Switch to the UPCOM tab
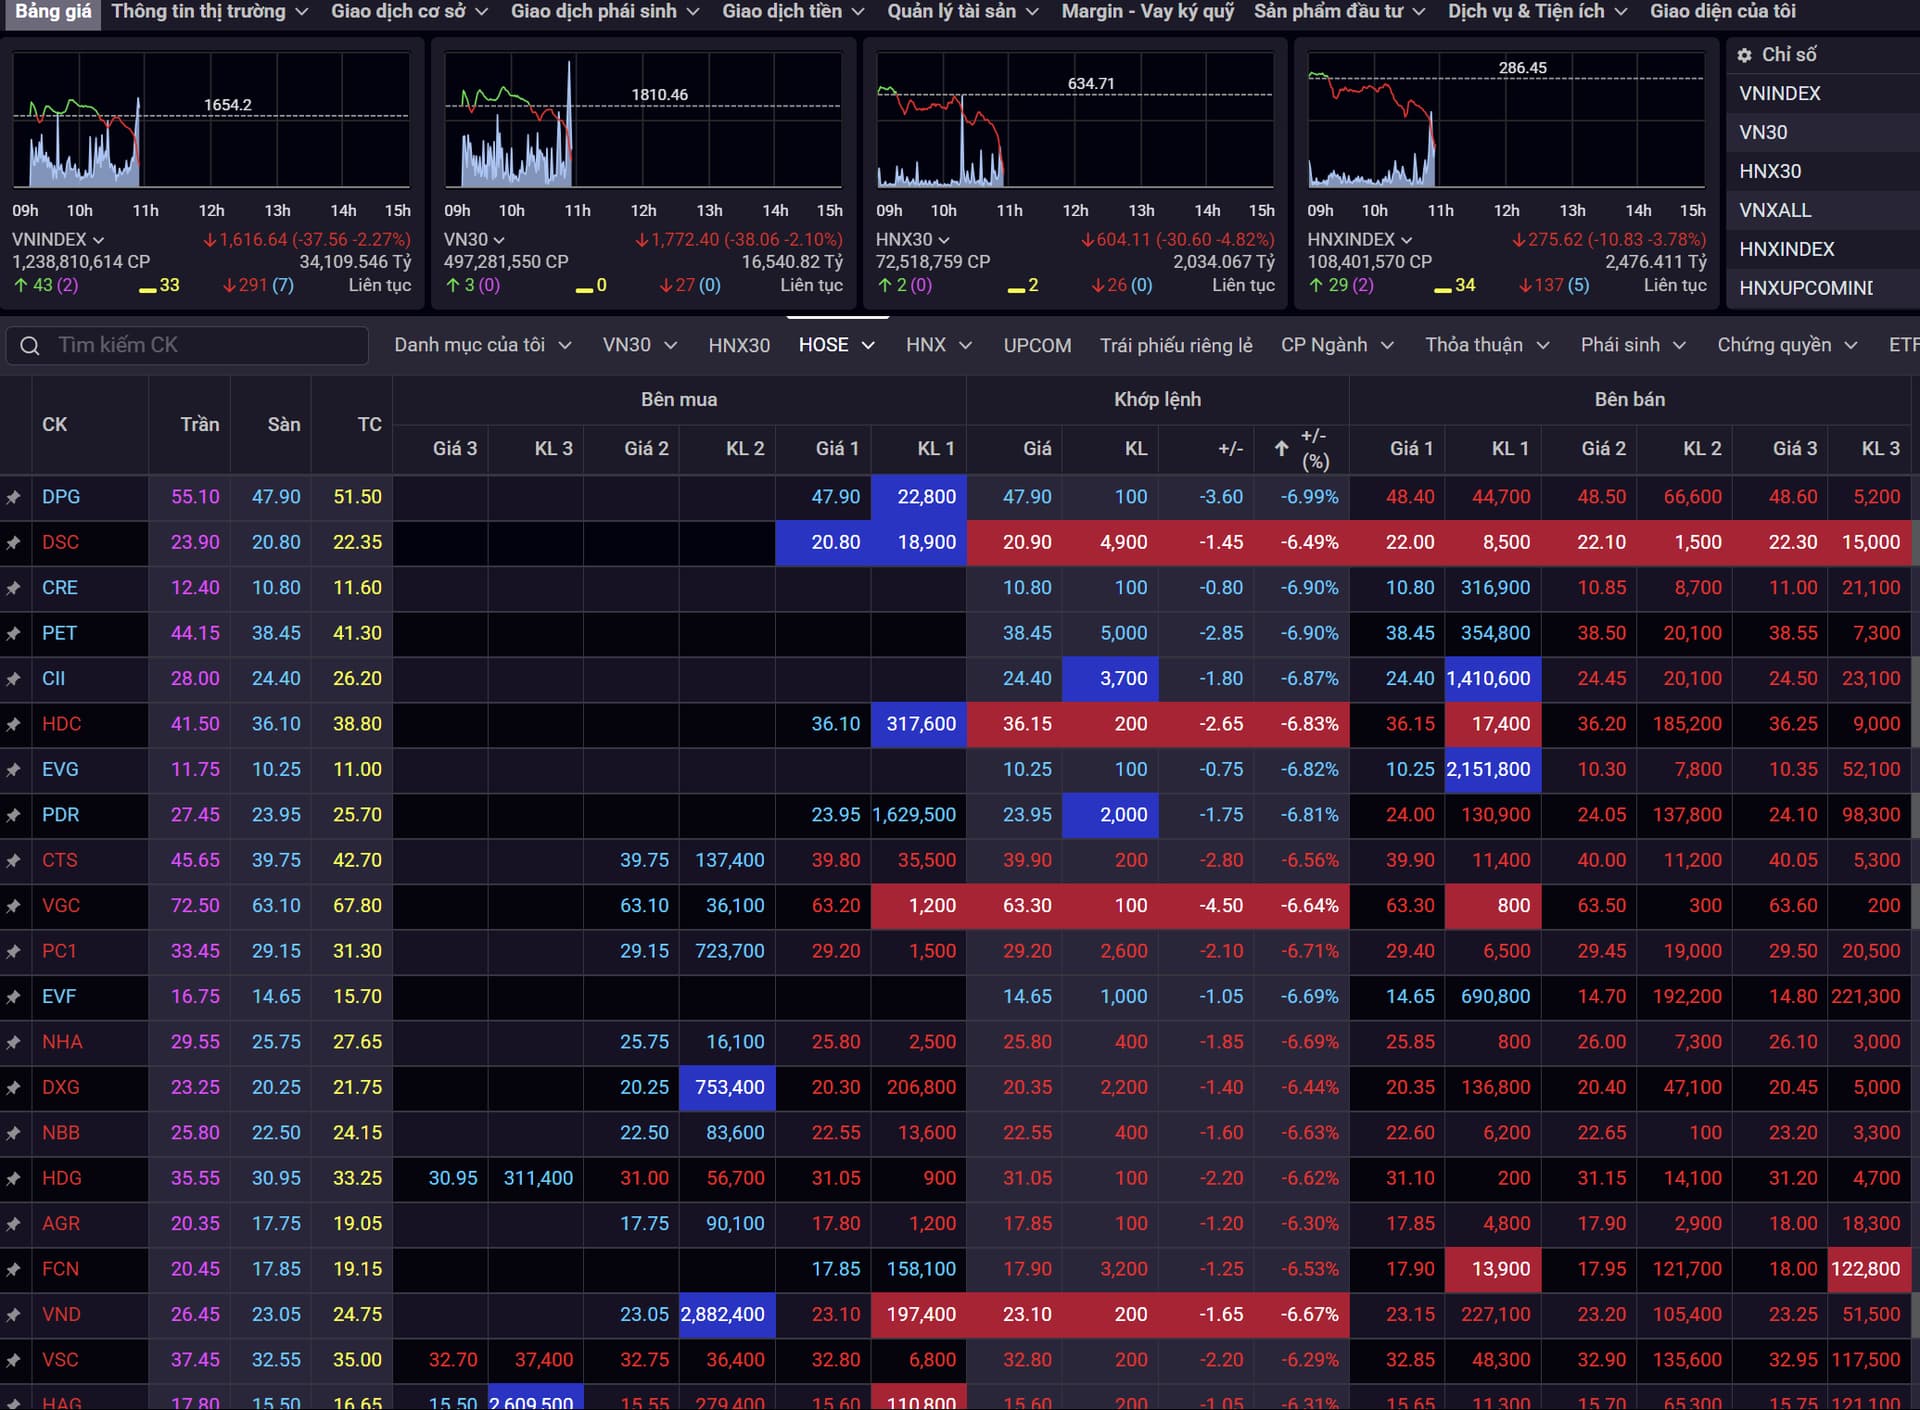The width and height of the screenshot is (1920, 1410). coord(1037,345)
